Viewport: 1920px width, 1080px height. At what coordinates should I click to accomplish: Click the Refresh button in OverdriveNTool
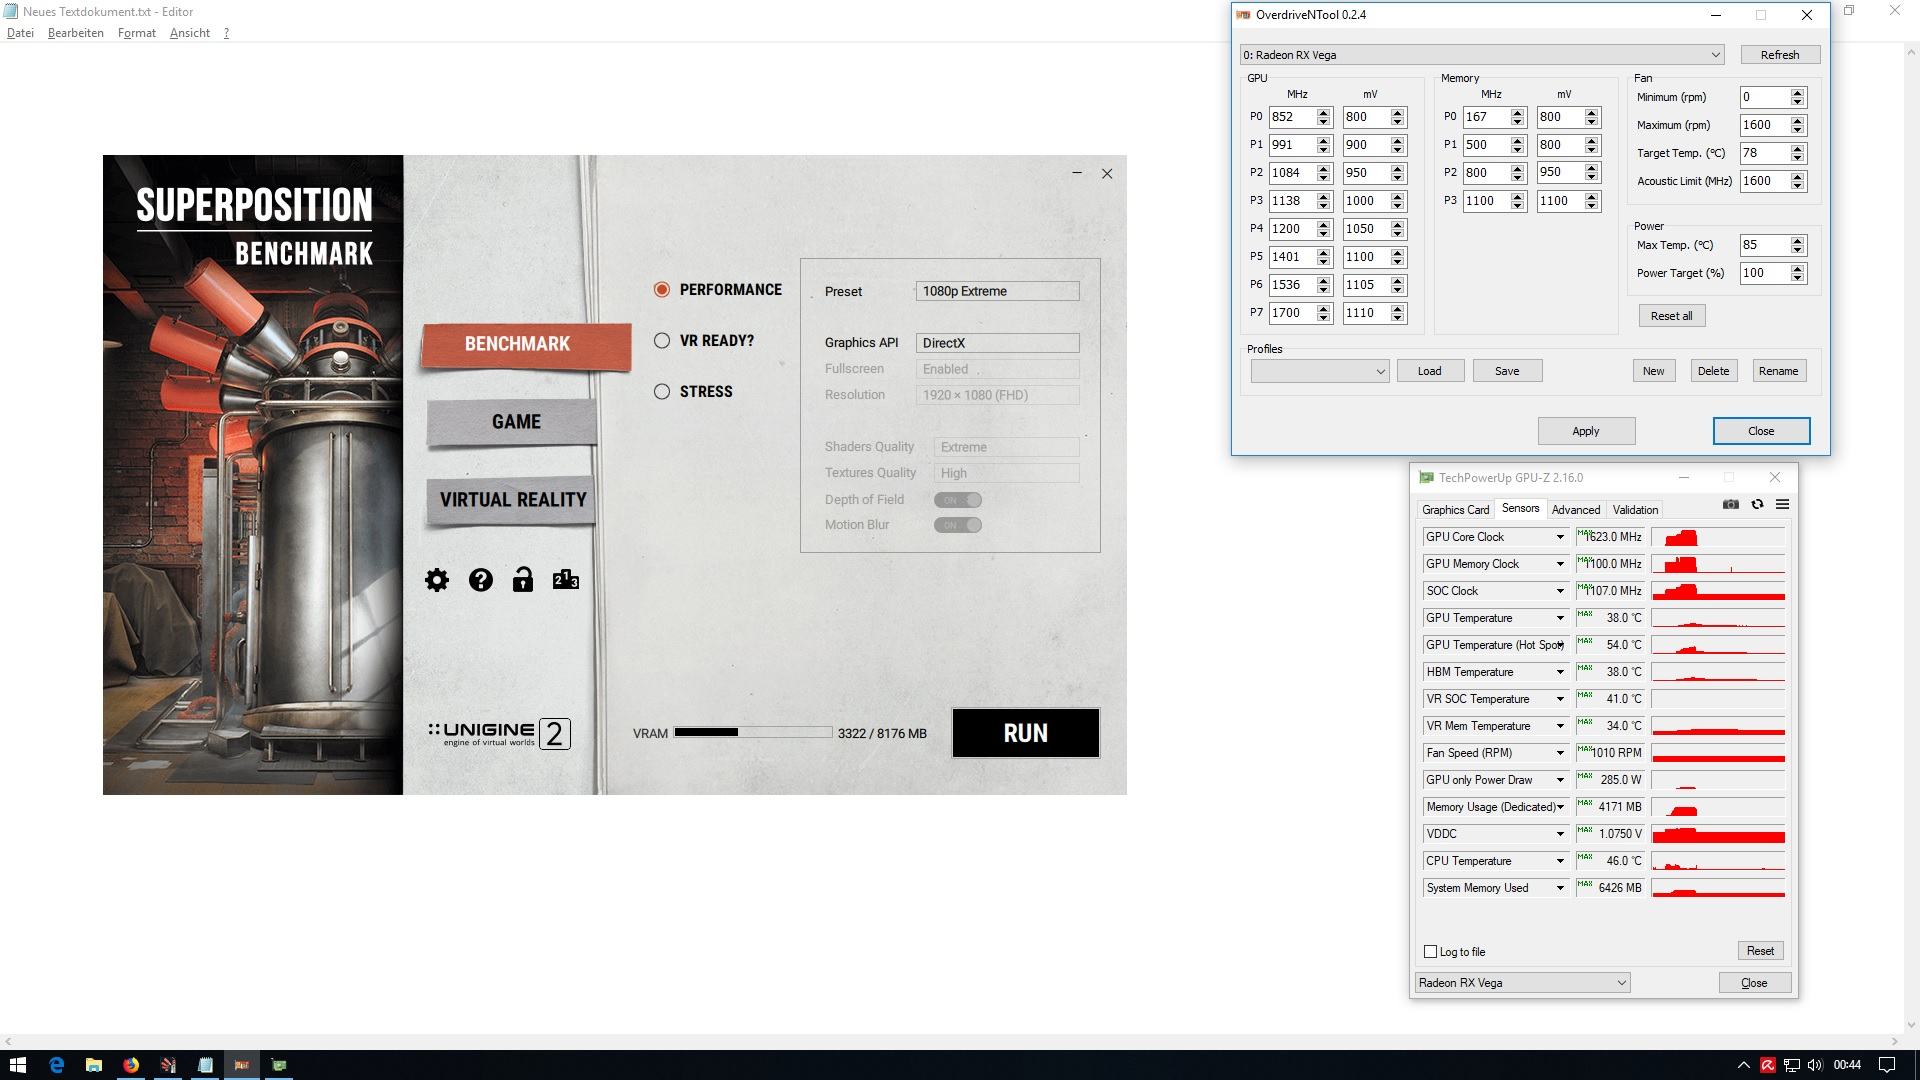(x=1779, y=55)
